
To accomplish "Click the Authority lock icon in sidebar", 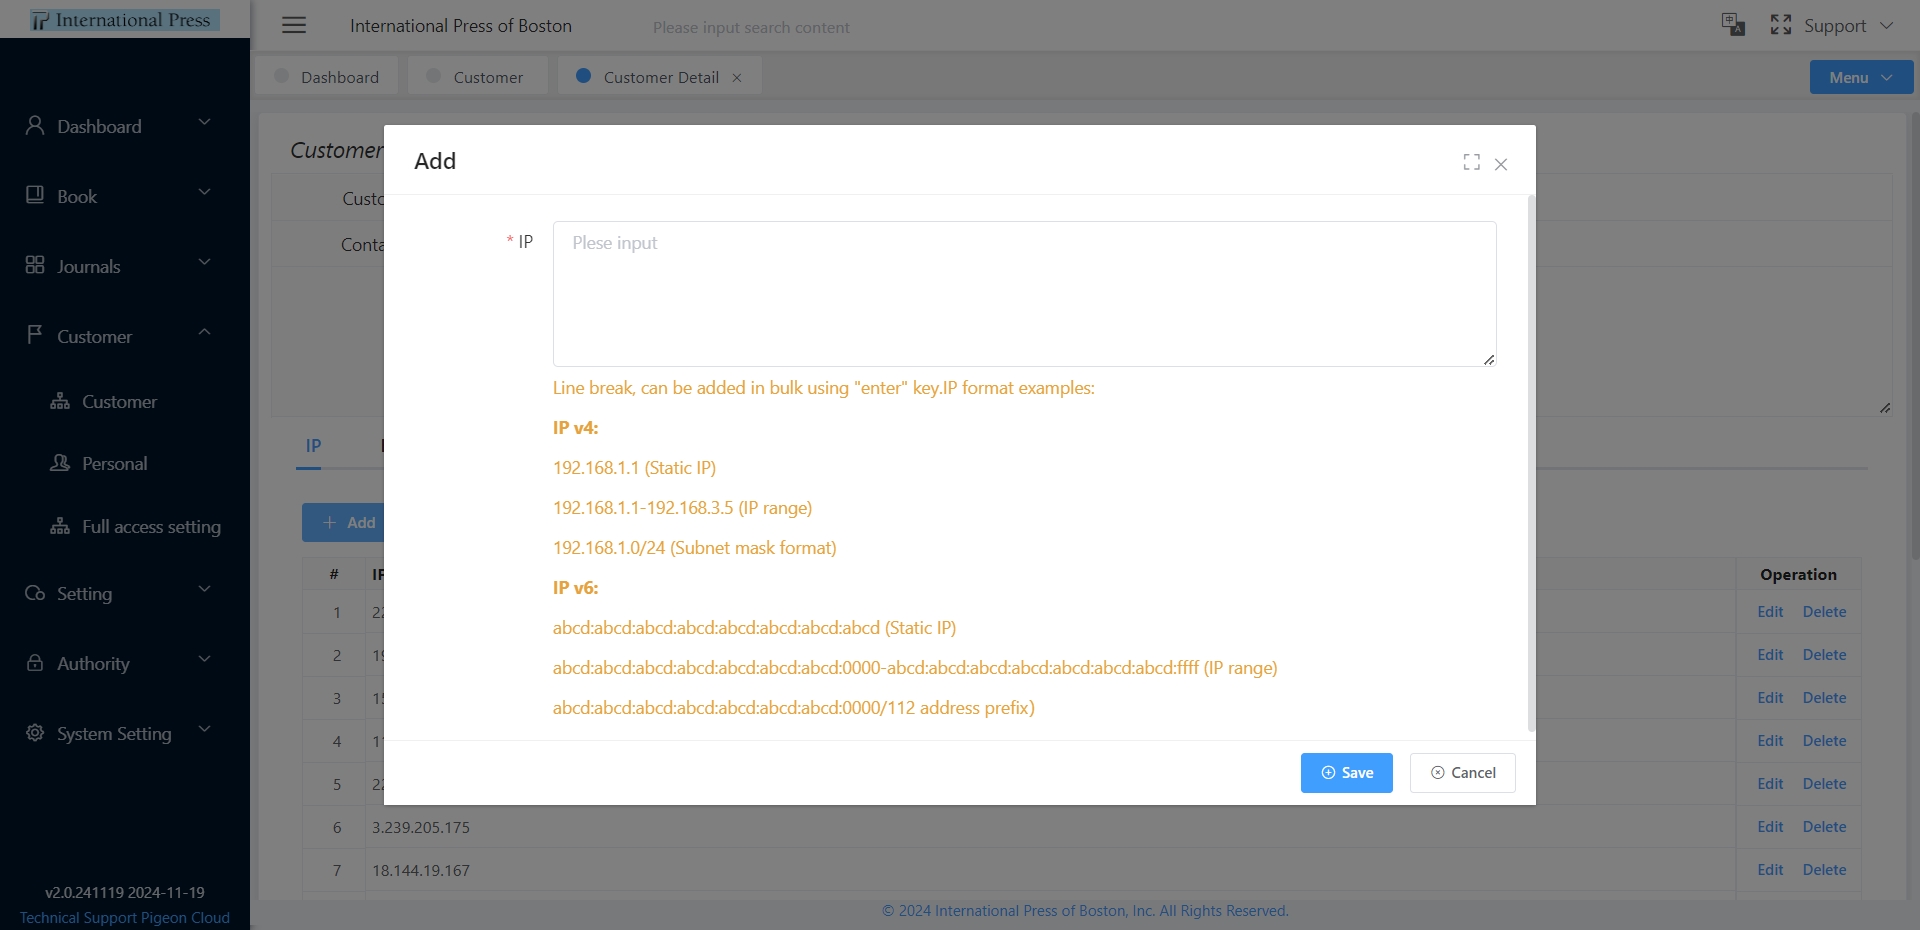I will [x=35, y=662].
